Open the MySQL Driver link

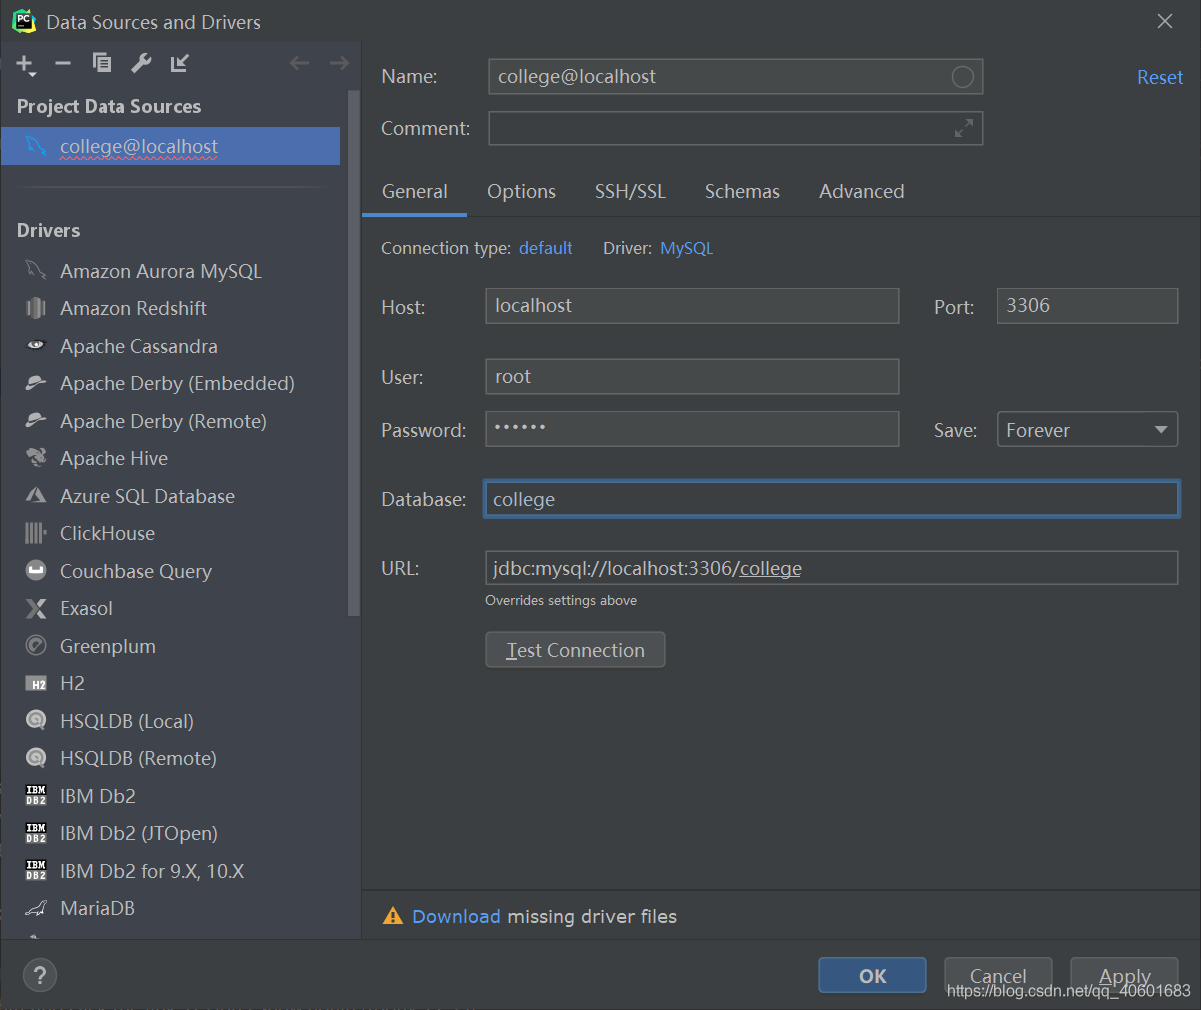tap(687, 248)
